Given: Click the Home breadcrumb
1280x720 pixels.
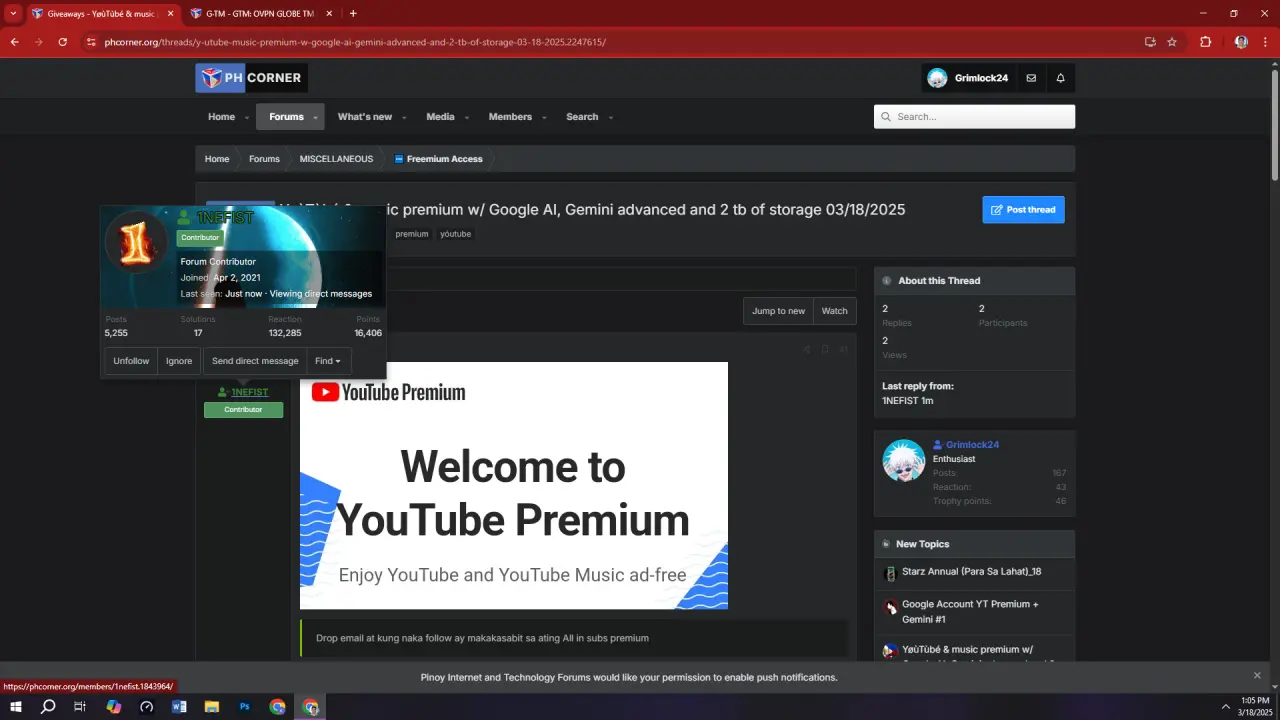Looking at the screenshot, I should [217, 159].
